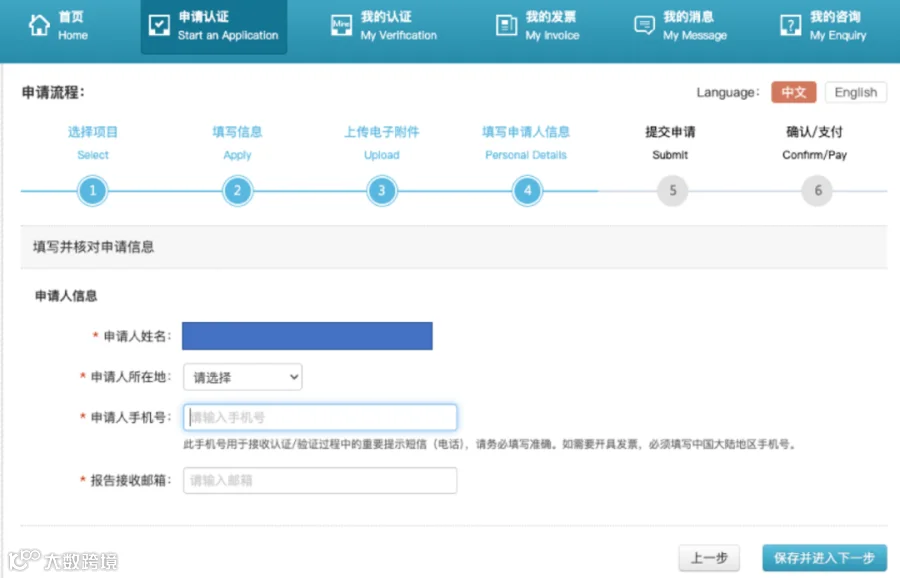This screenshot has width=900, height=578.
Task: Click the My Verification icon
Action: pos(342,26)
